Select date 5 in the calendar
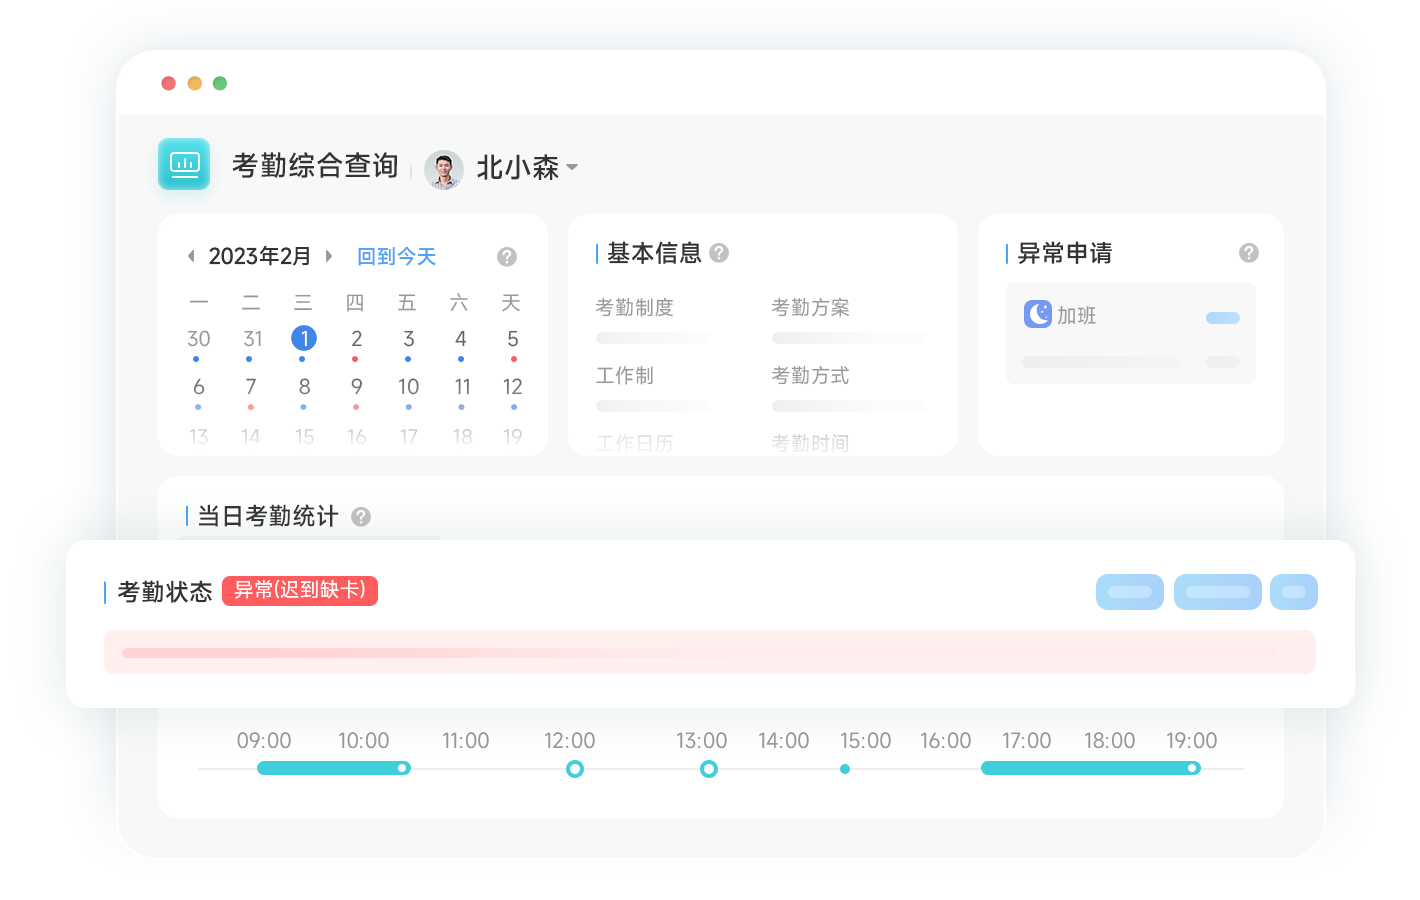The image size is (1420, 900). pyautogui.click(x=512, y=339)
